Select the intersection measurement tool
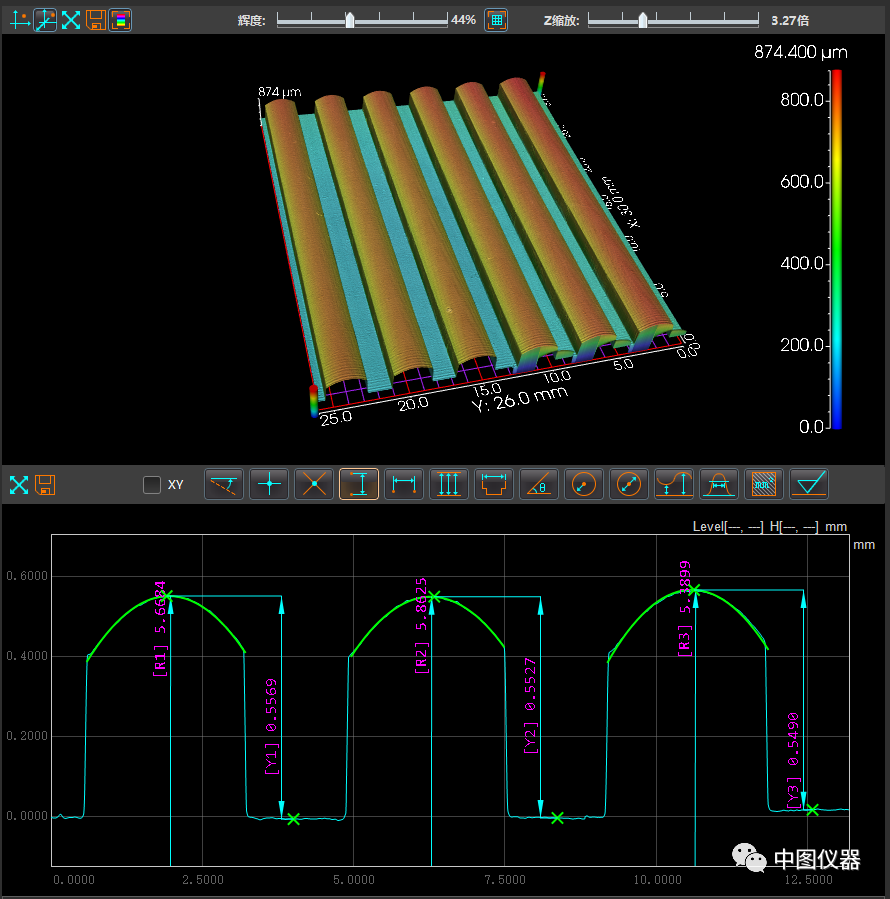The height and width of the screenshot is (899, 890). 313,484
